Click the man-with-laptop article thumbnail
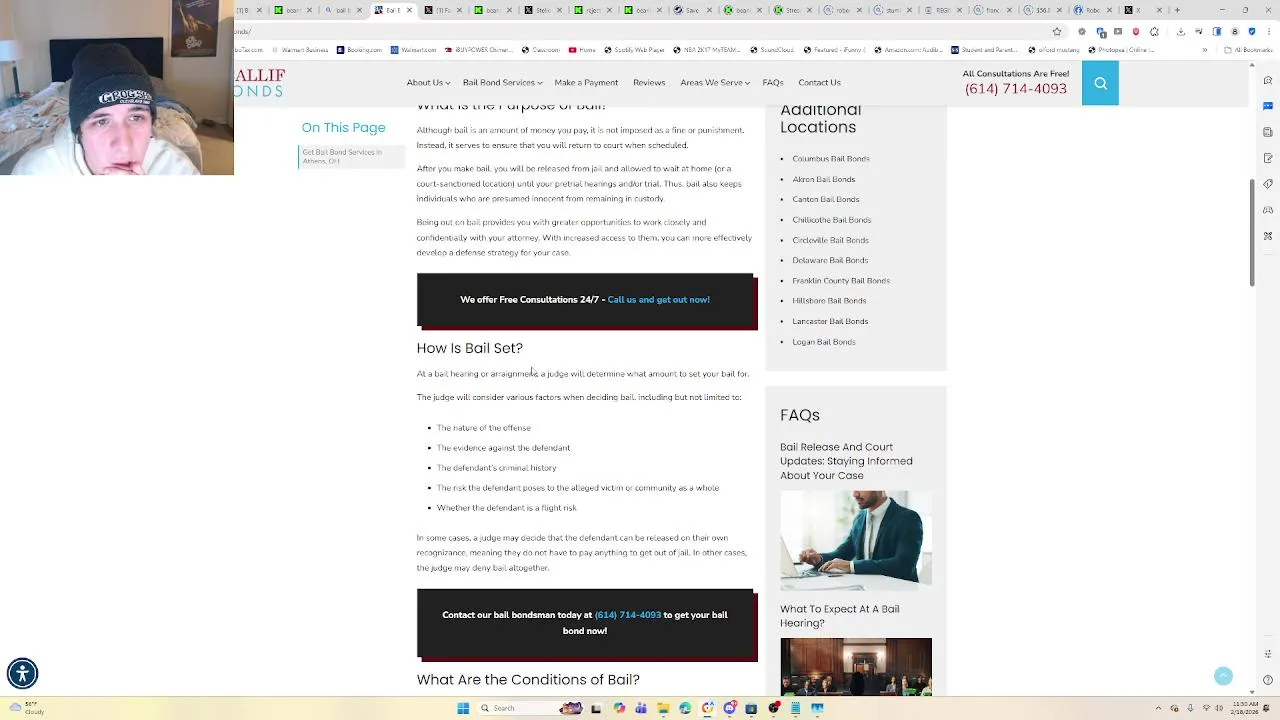This screenshot has height=720, width=1280. coord(856,541)
